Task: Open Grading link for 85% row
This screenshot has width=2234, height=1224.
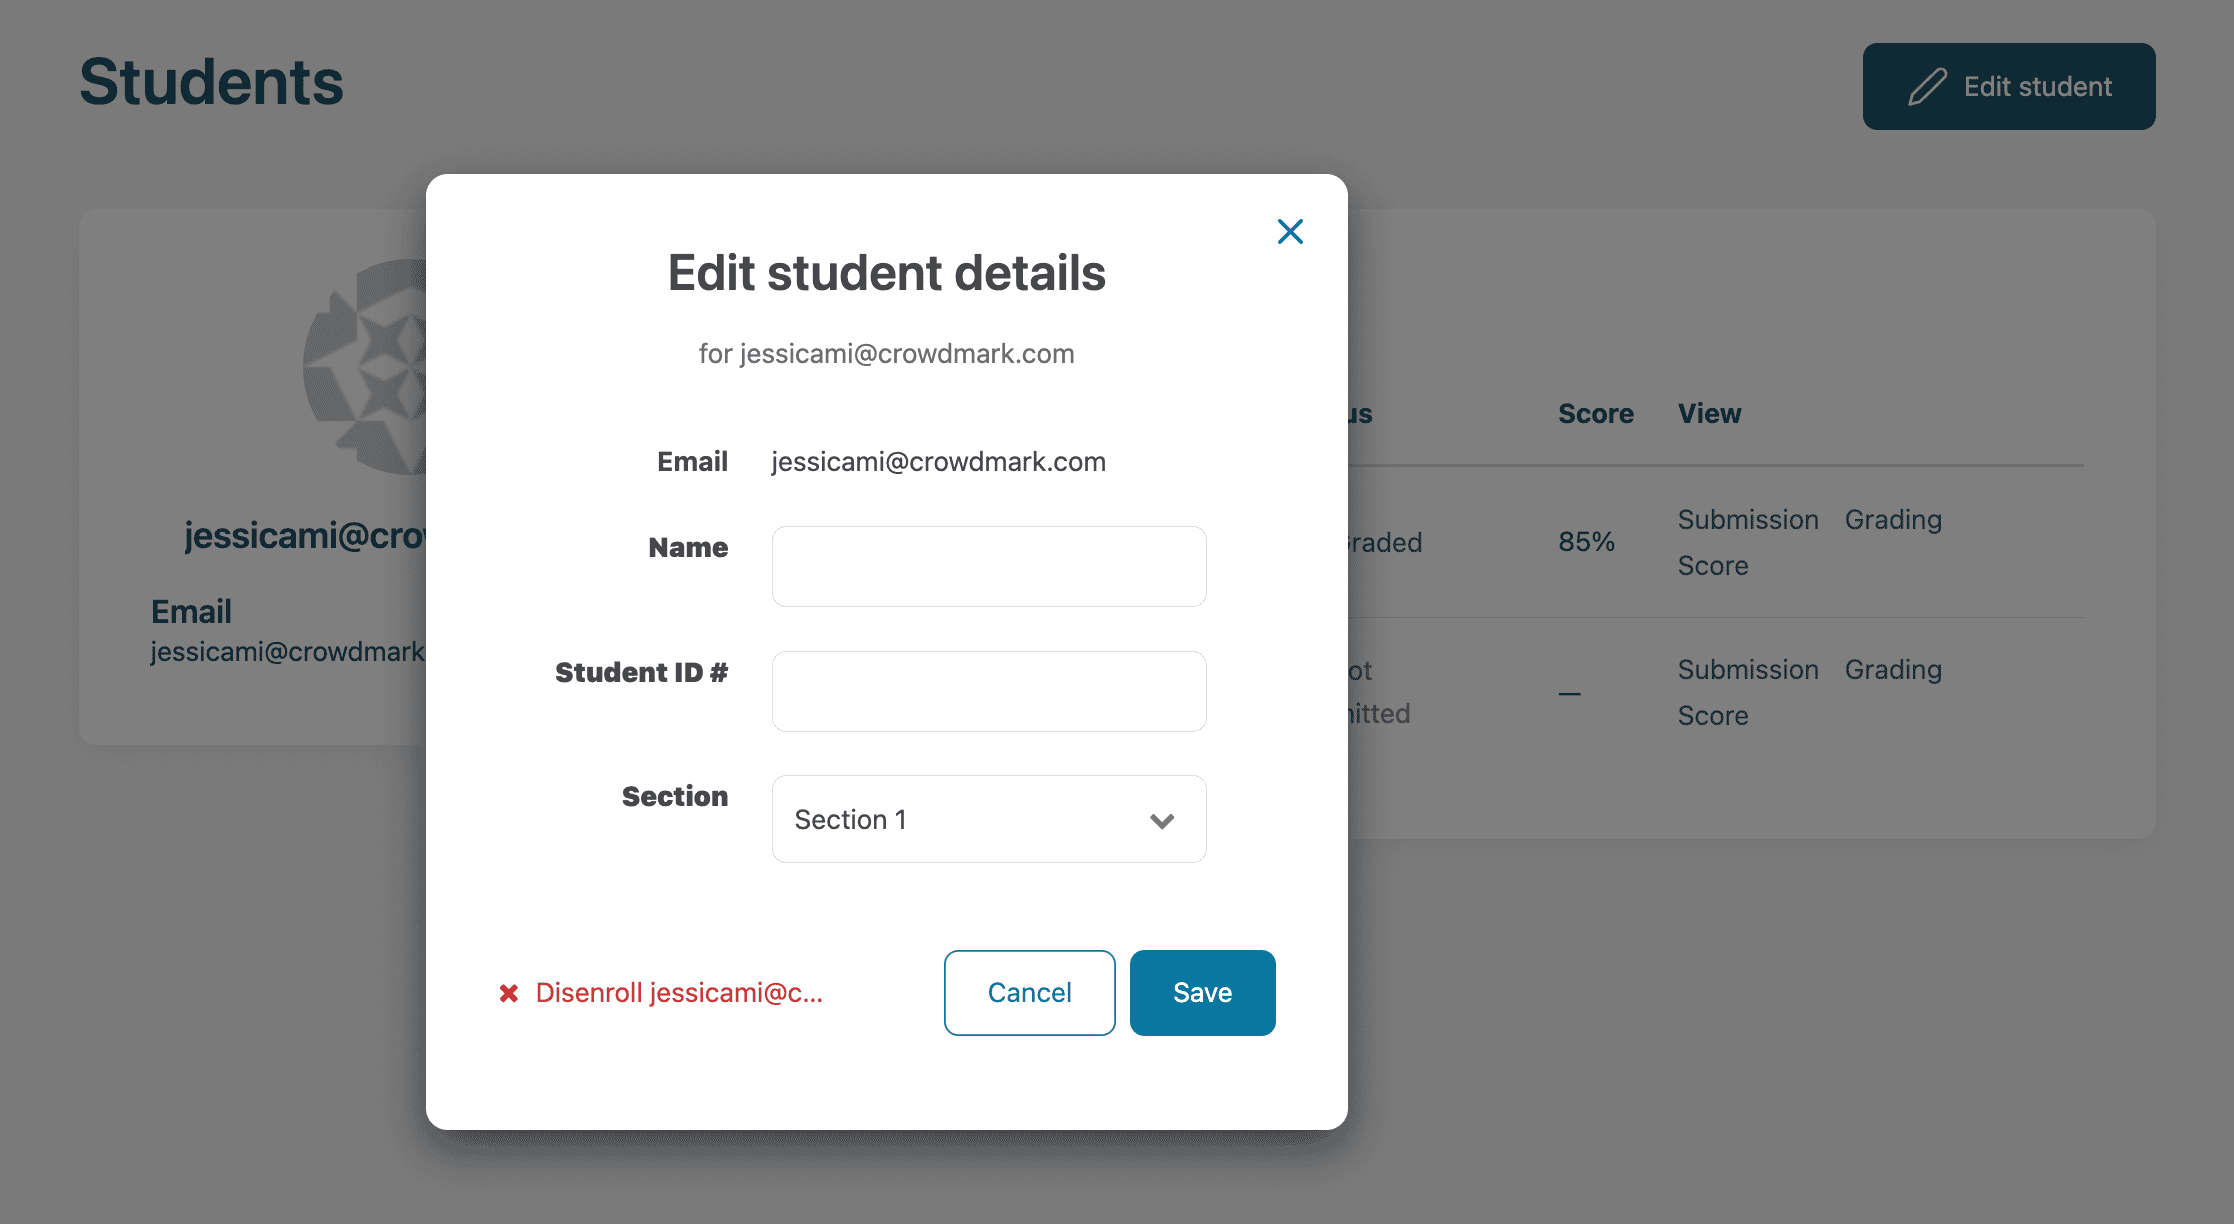Action: (1893, 520)
